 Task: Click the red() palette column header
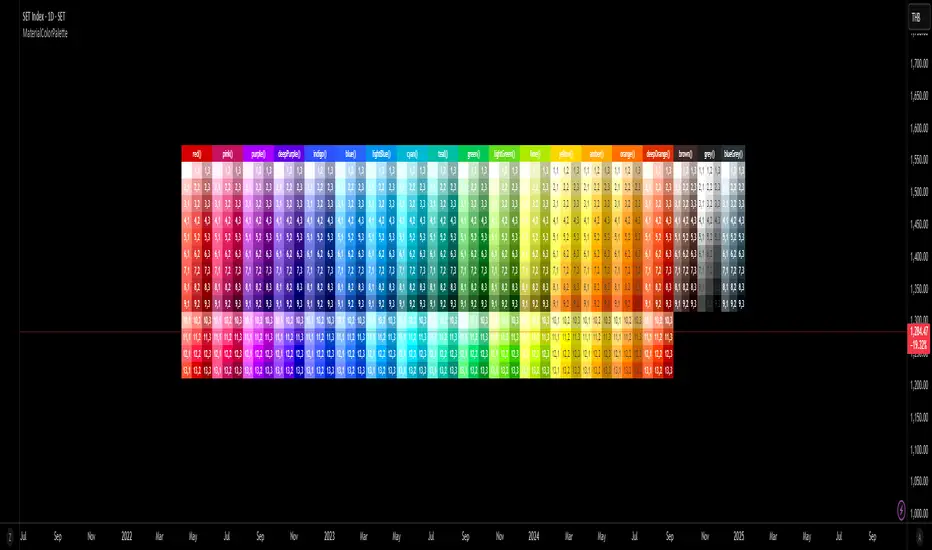click(x=197, y=155)
